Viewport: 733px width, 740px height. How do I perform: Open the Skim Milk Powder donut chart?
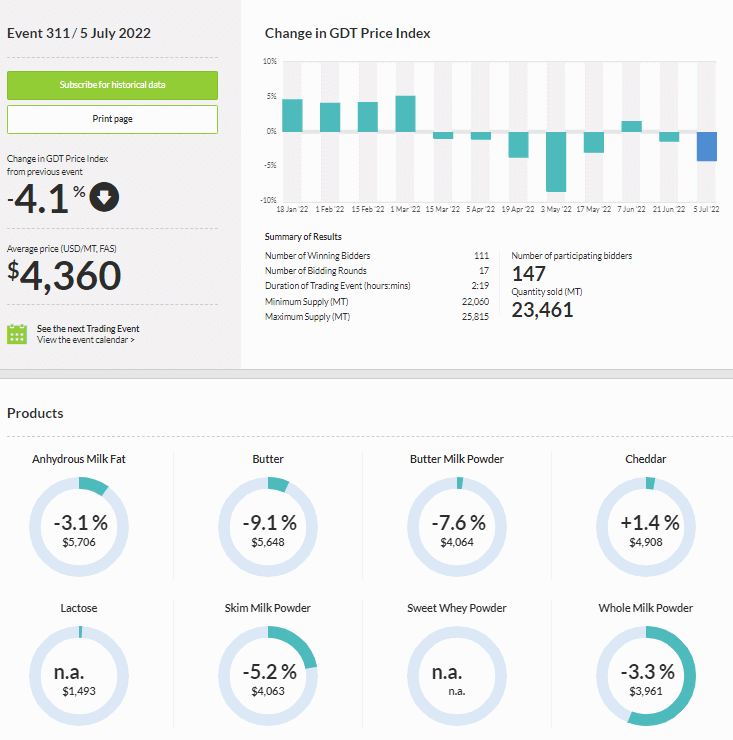tap(268, 676)
